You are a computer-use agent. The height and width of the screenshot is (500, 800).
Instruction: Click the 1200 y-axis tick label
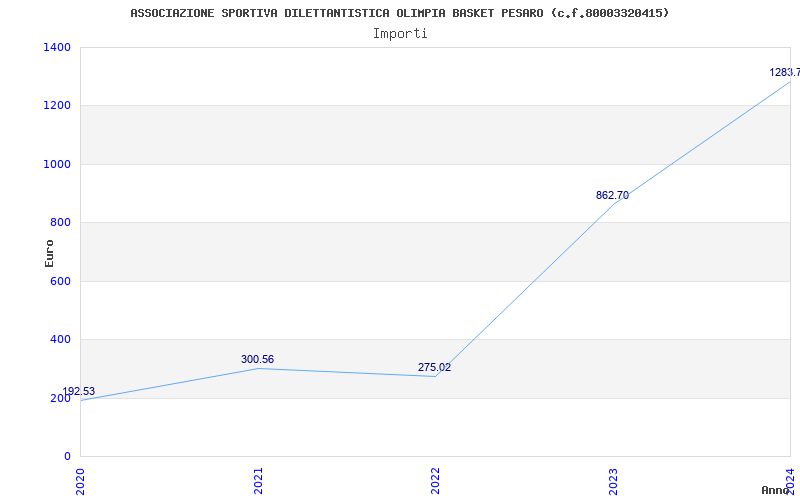(x=57, y=106)
